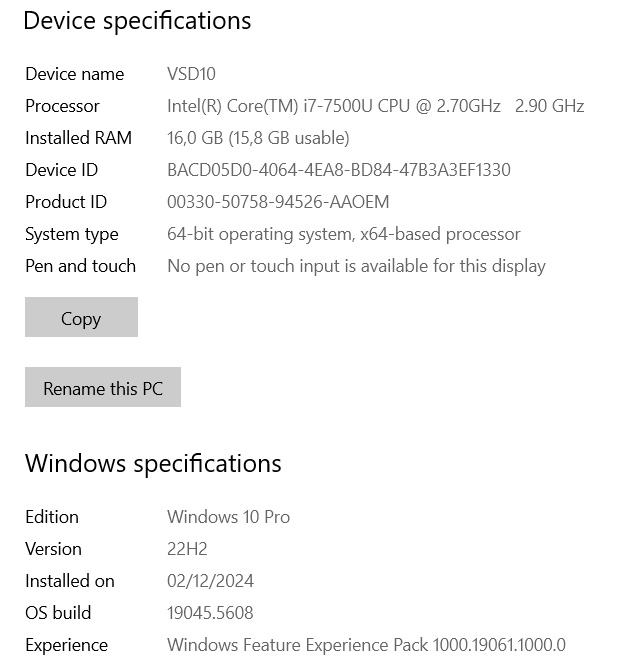Click the installed on date 02/12/2024
636x672 pixels.
point(210,581)
